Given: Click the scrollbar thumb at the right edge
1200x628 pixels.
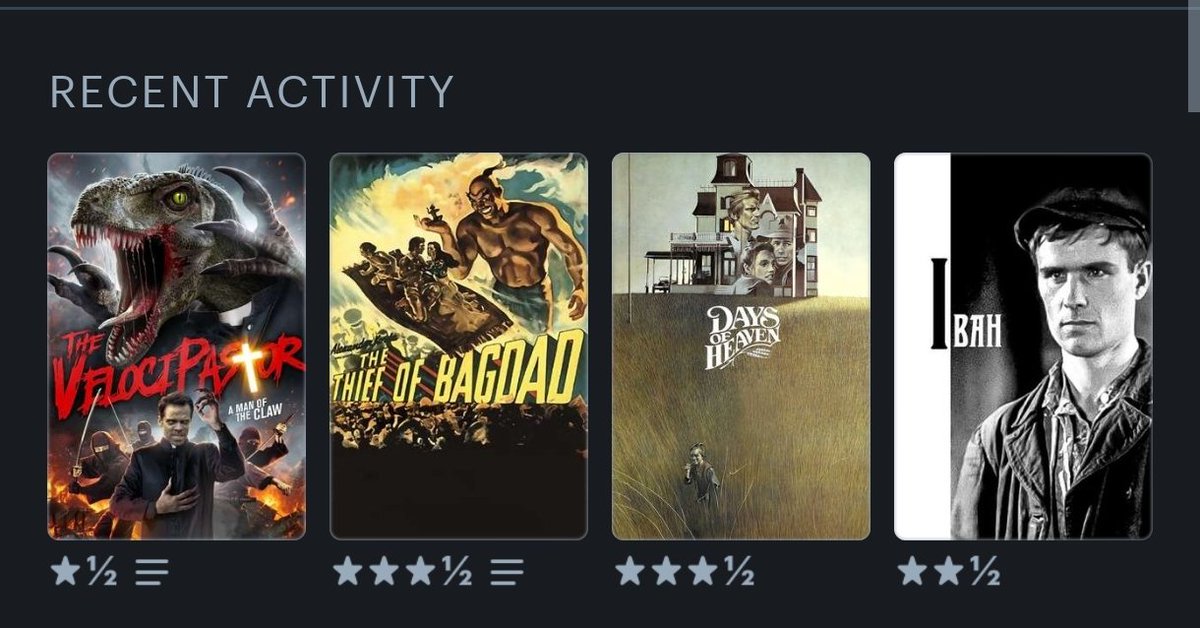Looking at the screenshot, I should pos(1194,56).
